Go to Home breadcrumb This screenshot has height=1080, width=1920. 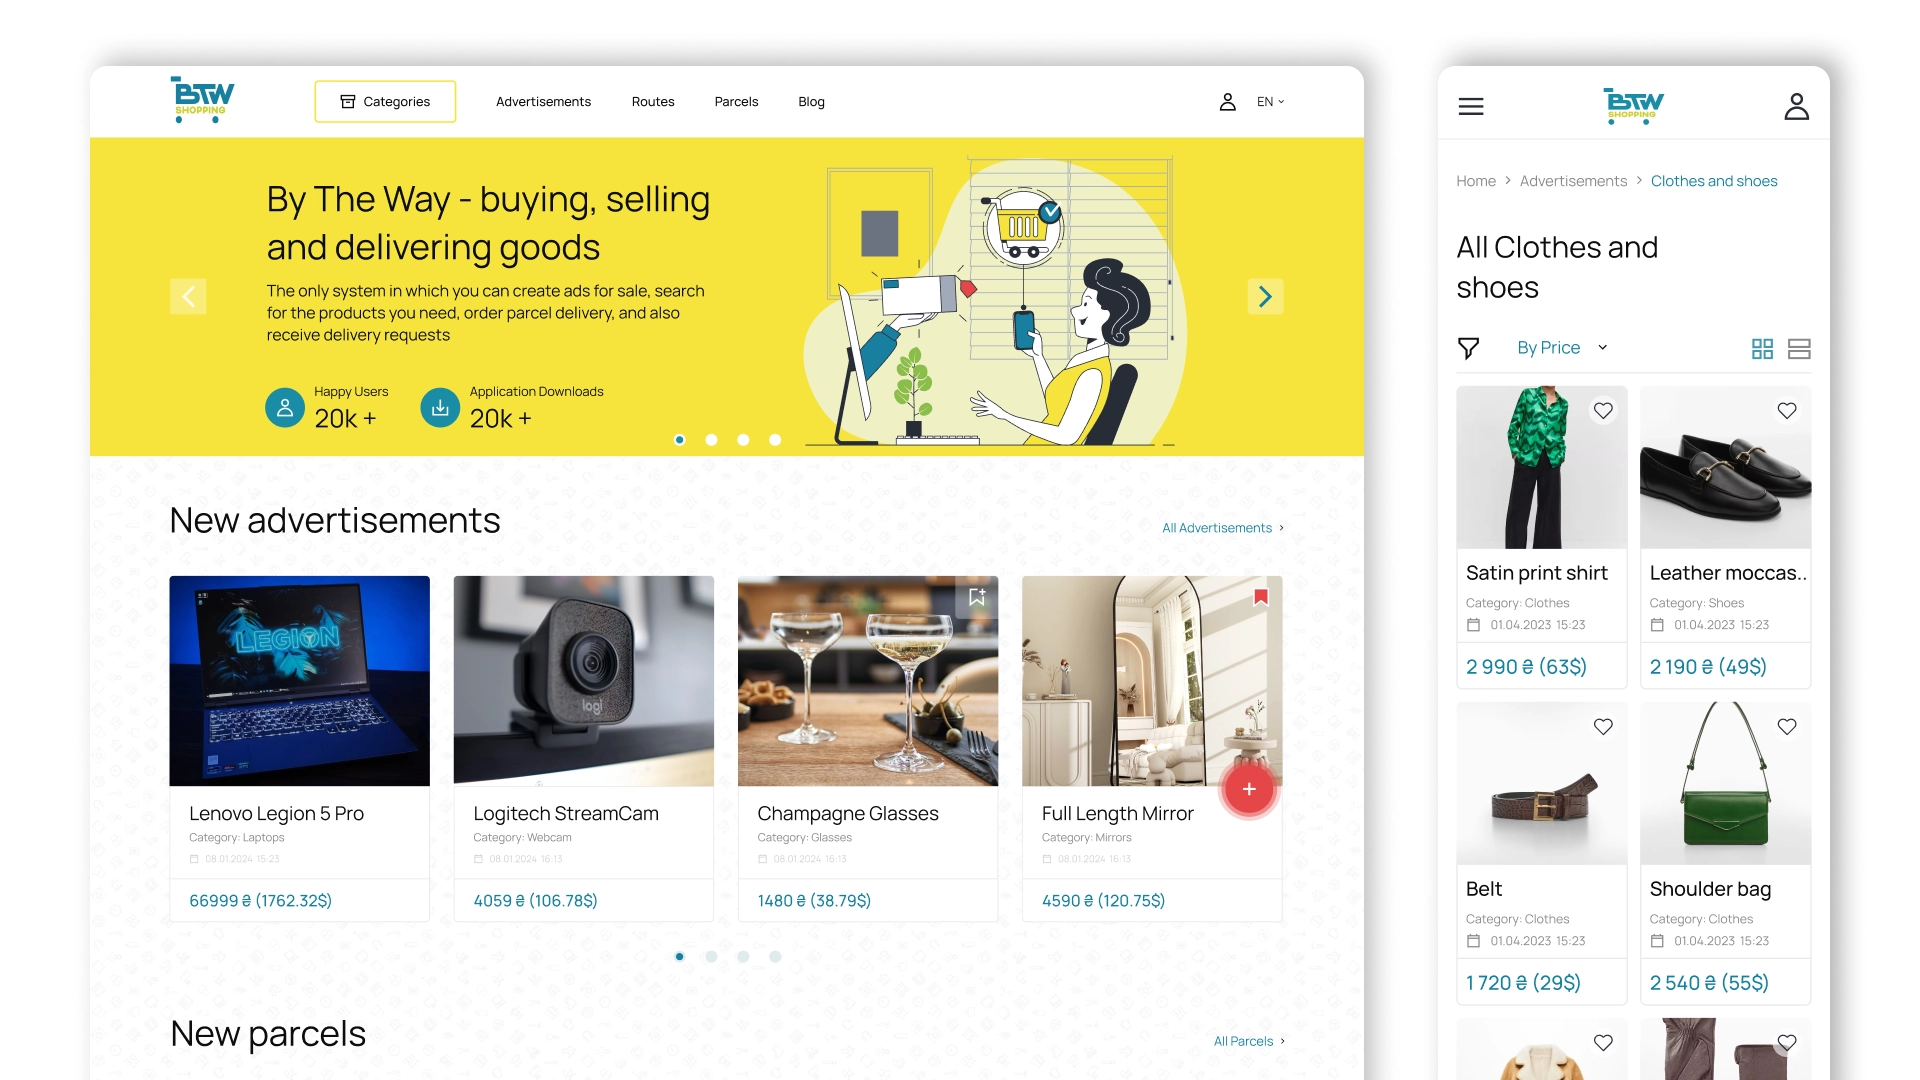tap(1476, 181)
